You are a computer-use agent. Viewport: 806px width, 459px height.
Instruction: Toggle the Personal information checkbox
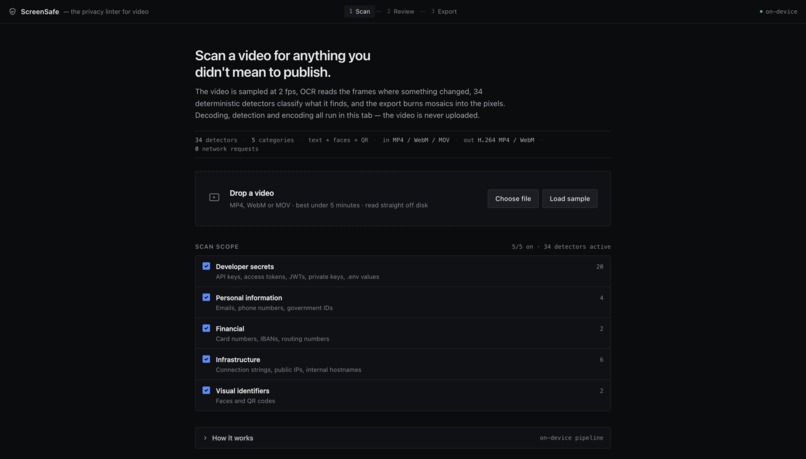point(206,298)
